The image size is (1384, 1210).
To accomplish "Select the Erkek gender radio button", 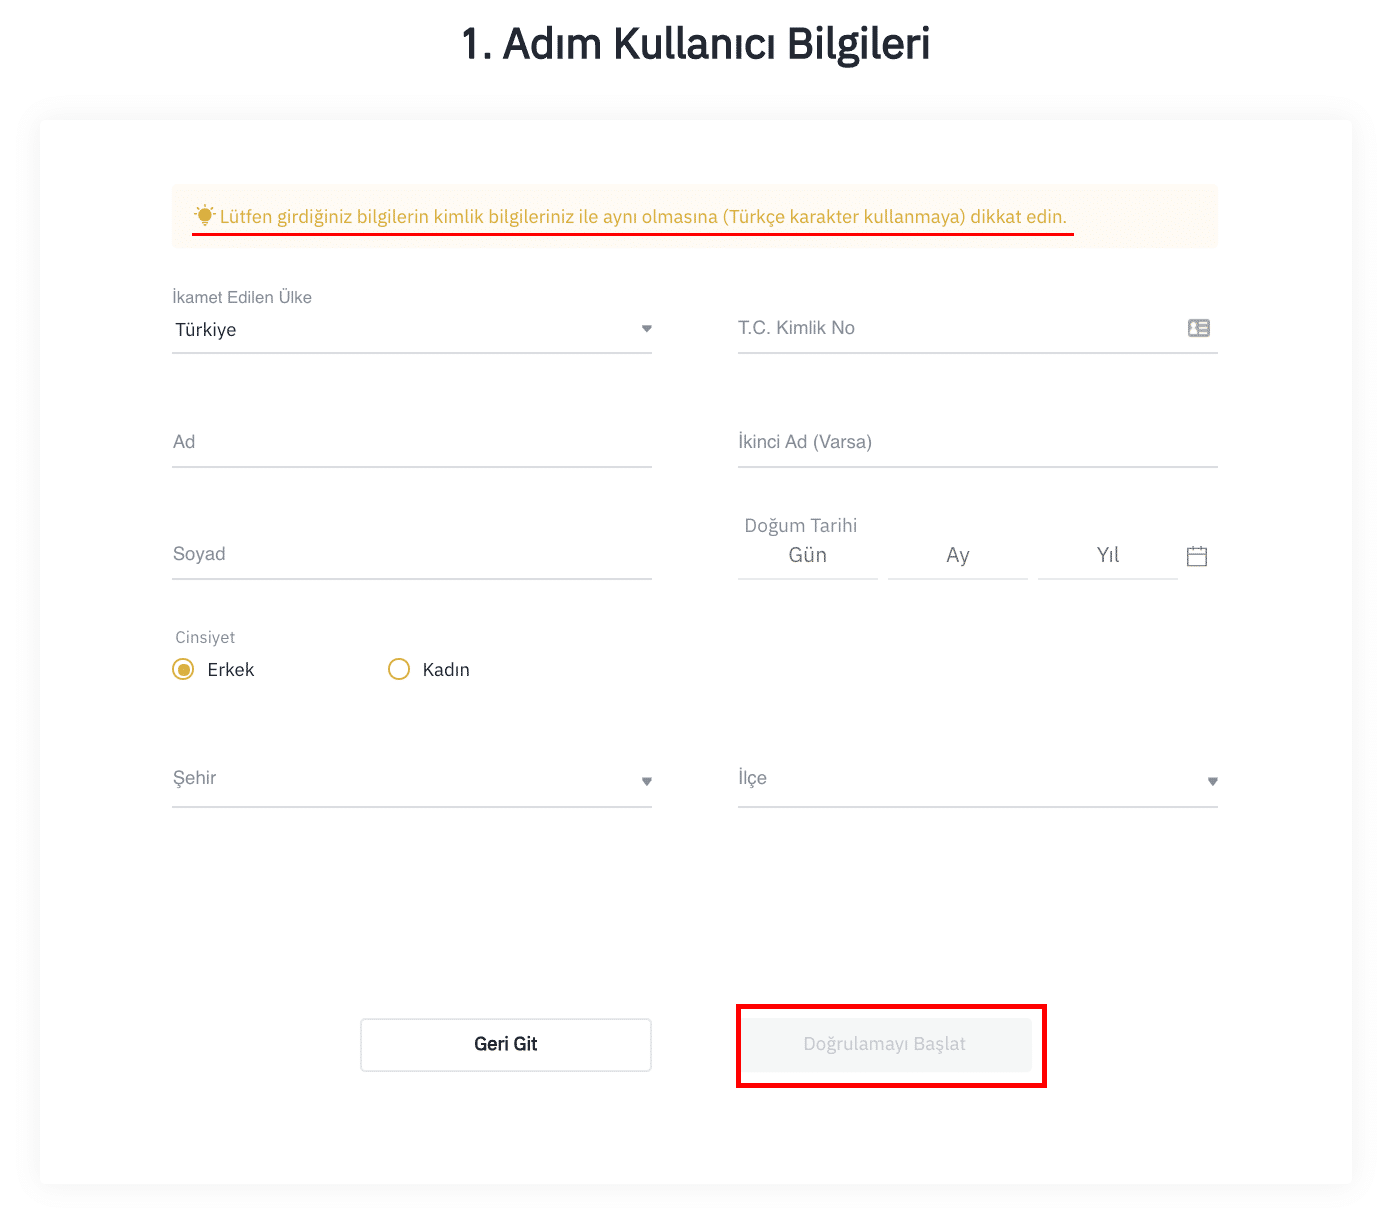I will 183,669.
